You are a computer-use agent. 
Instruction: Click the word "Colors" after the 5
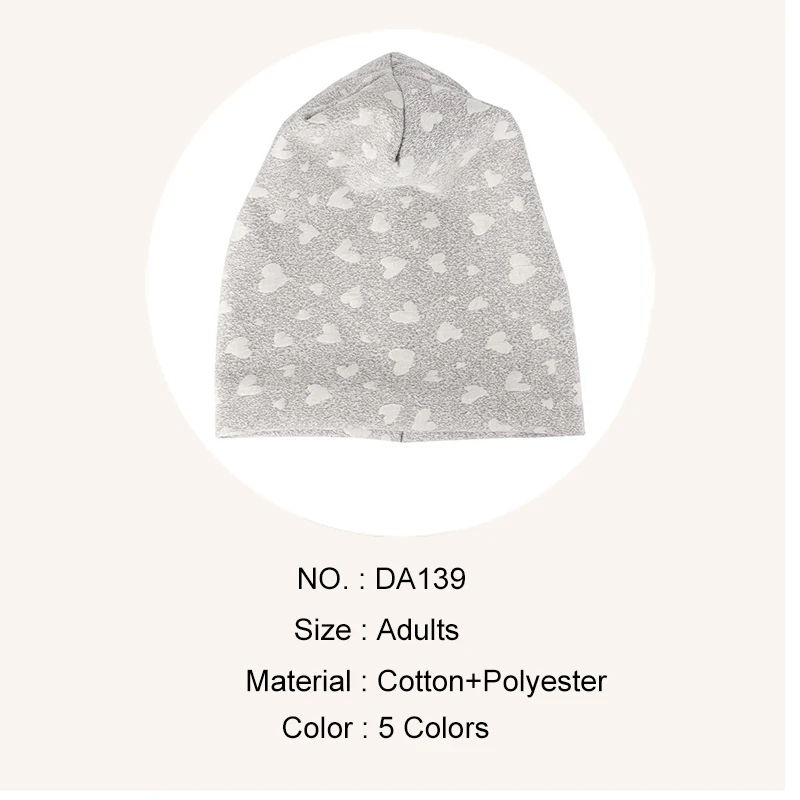[446, 728]
